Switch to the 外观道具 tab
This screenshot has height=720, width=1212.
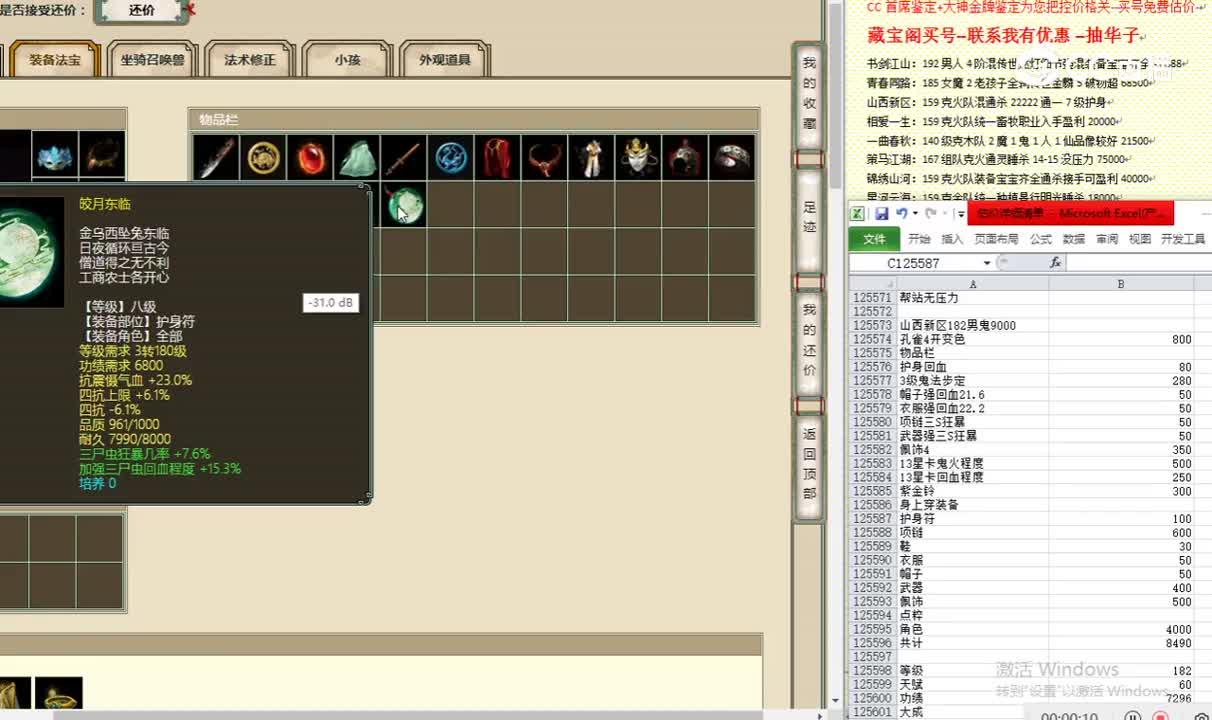click(x=444, y=60)
